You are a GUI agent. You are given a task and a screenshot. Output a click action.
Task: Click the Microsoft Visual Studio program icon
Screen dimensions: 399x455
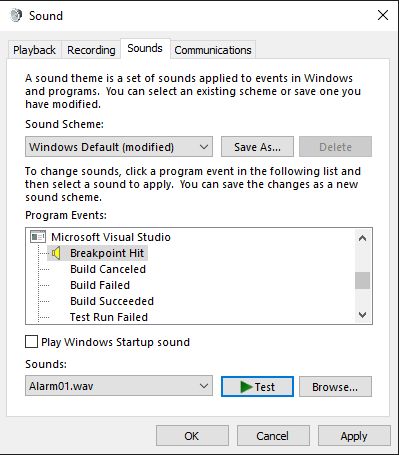pyautogui.click(x=38, y=237)
